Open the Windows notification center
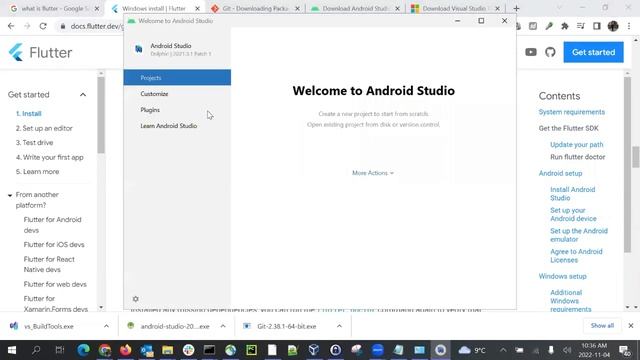Viewport: 640px width, 360px height. 624,350
